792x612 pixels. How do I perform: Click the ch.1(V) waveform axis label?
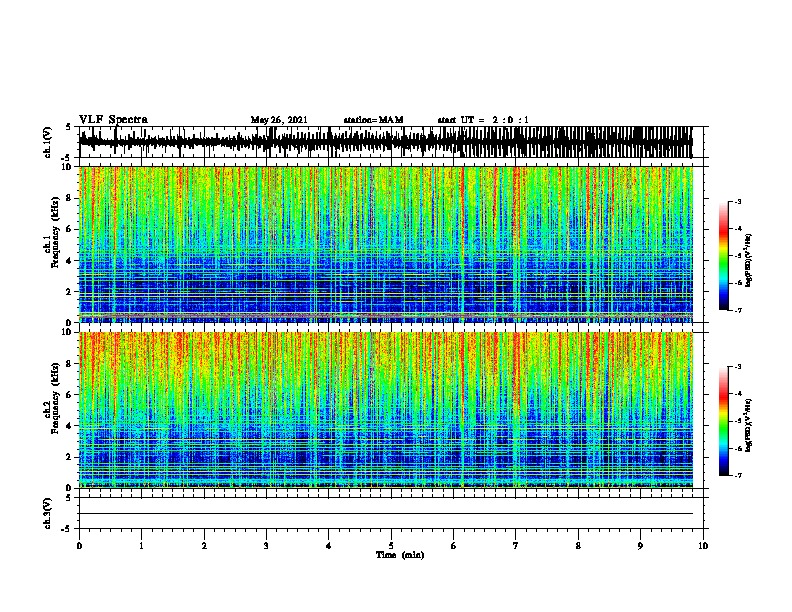click(x=48, y=142)
